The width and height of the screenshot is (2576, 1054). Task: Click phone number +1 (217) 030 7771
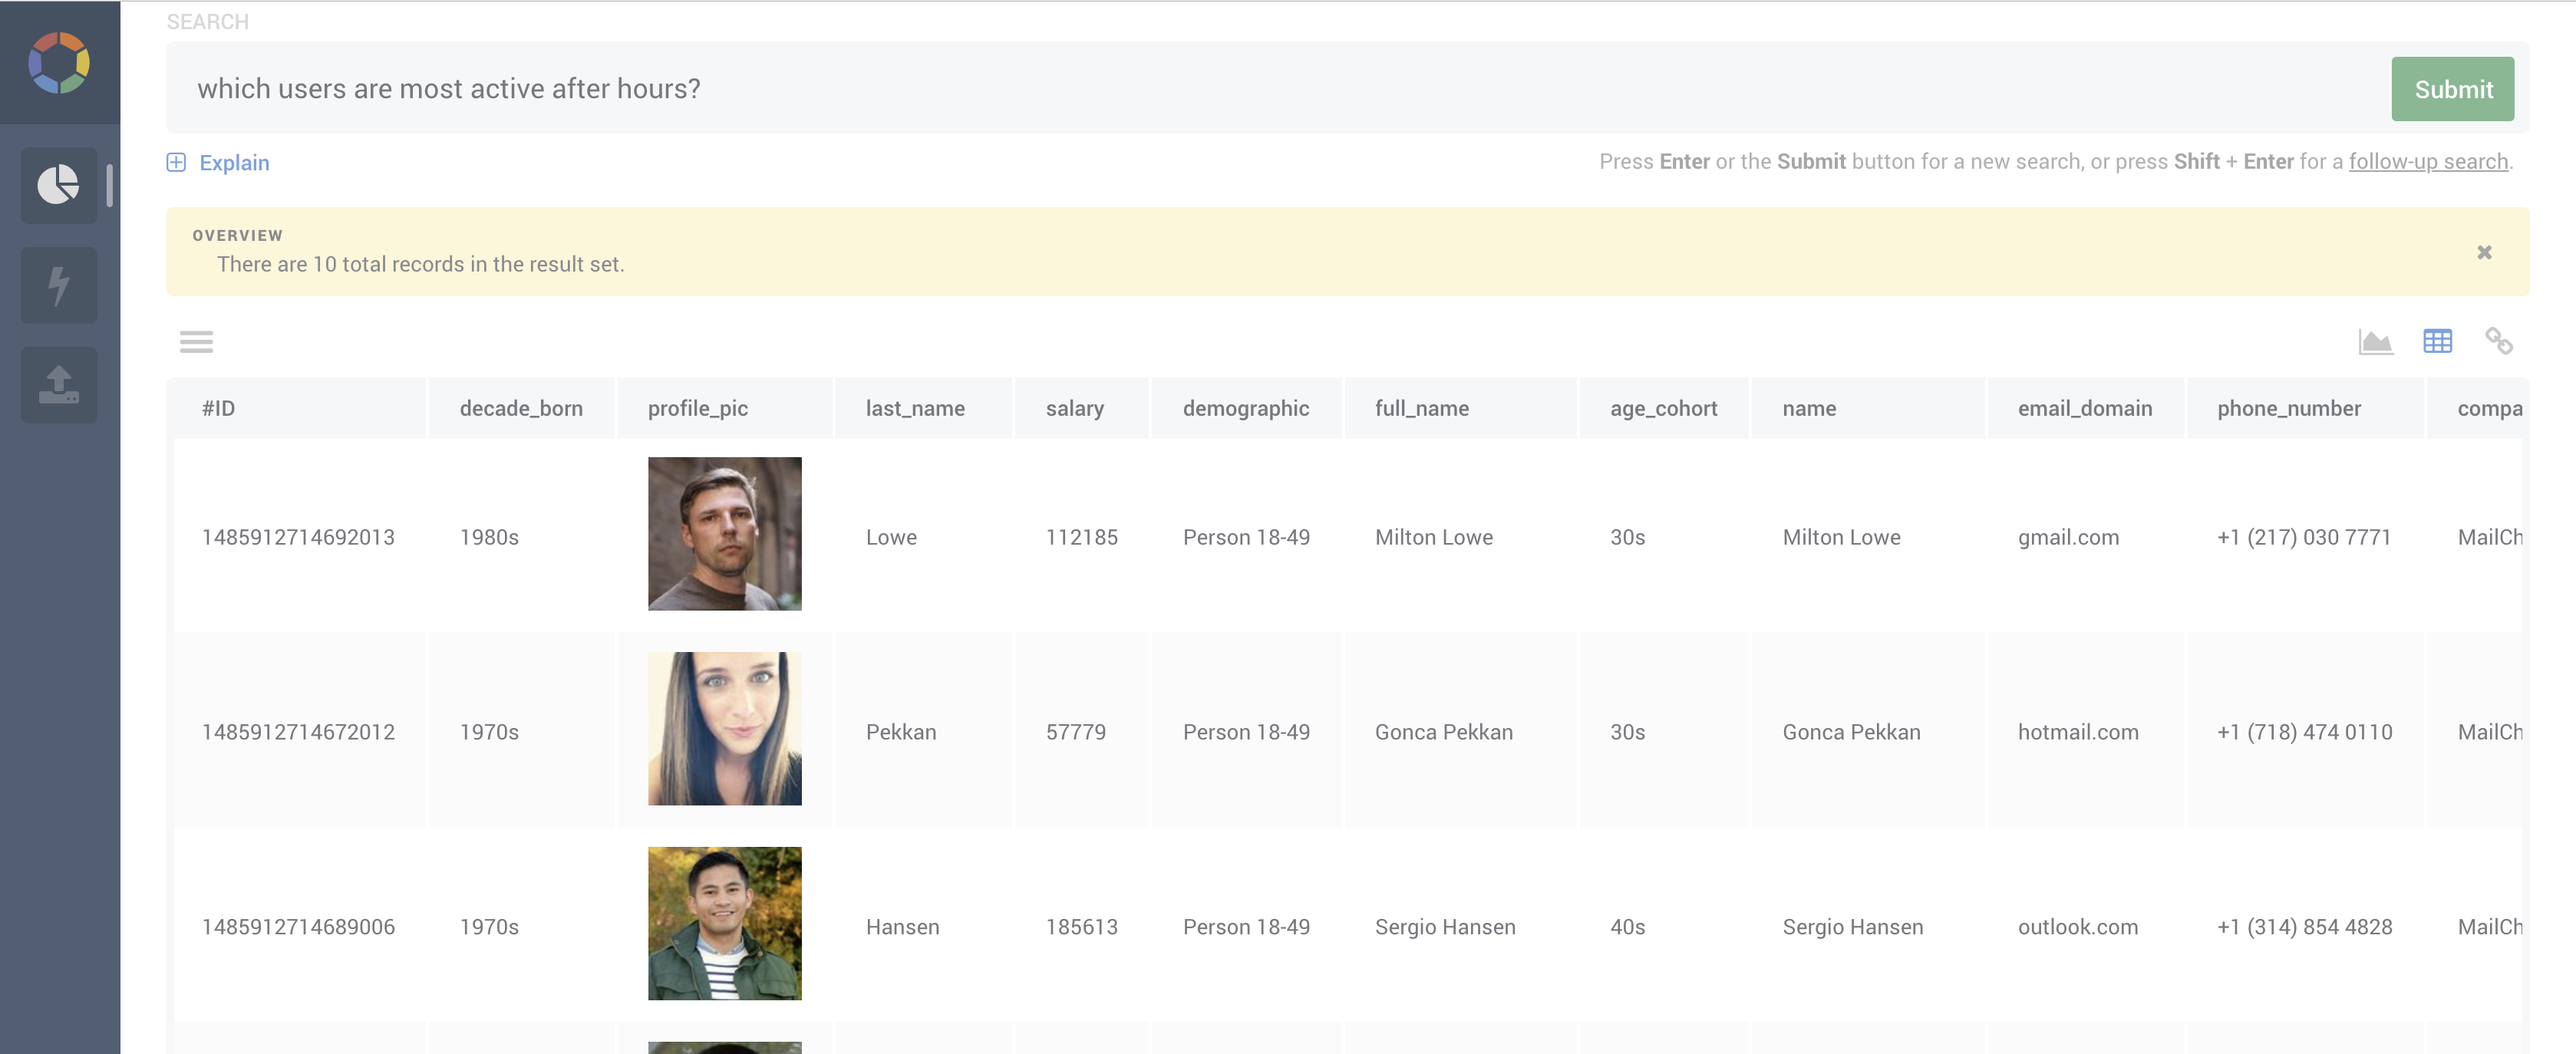click(2304, 537)
